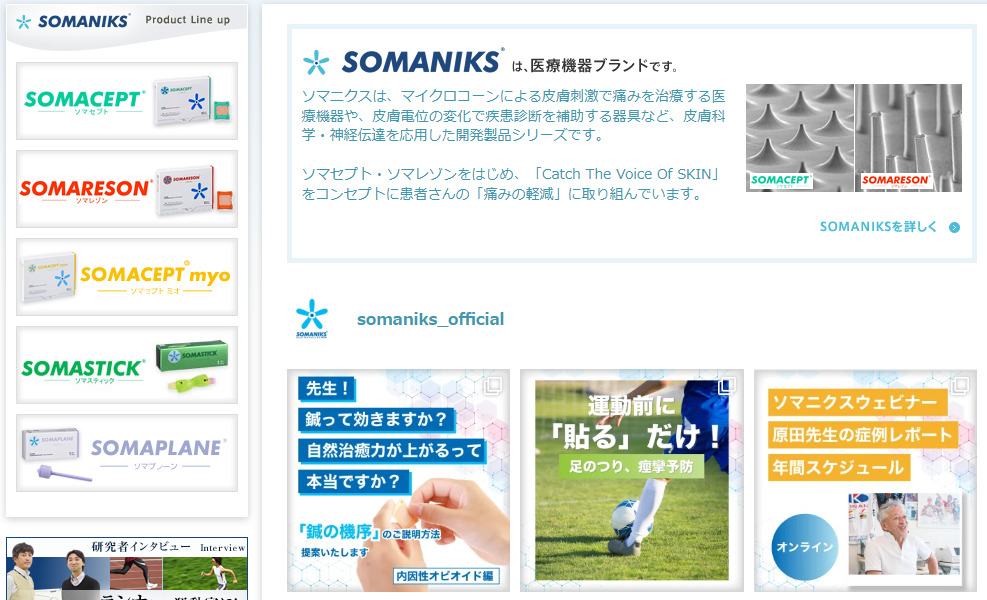The width and height of the screenshot is (987, 600).
Task: Select the SOMACEPT myo product banner
Action: [x=127, y=277]
